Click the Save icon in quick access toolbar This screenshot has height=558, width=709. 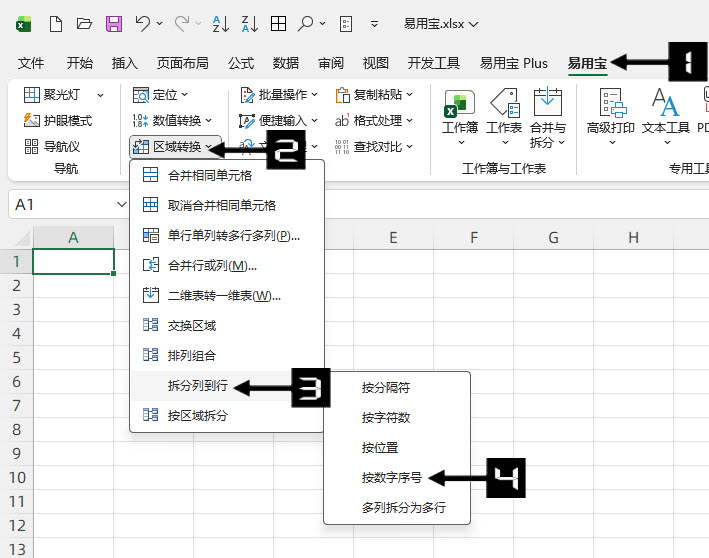[x=114, y=23]
